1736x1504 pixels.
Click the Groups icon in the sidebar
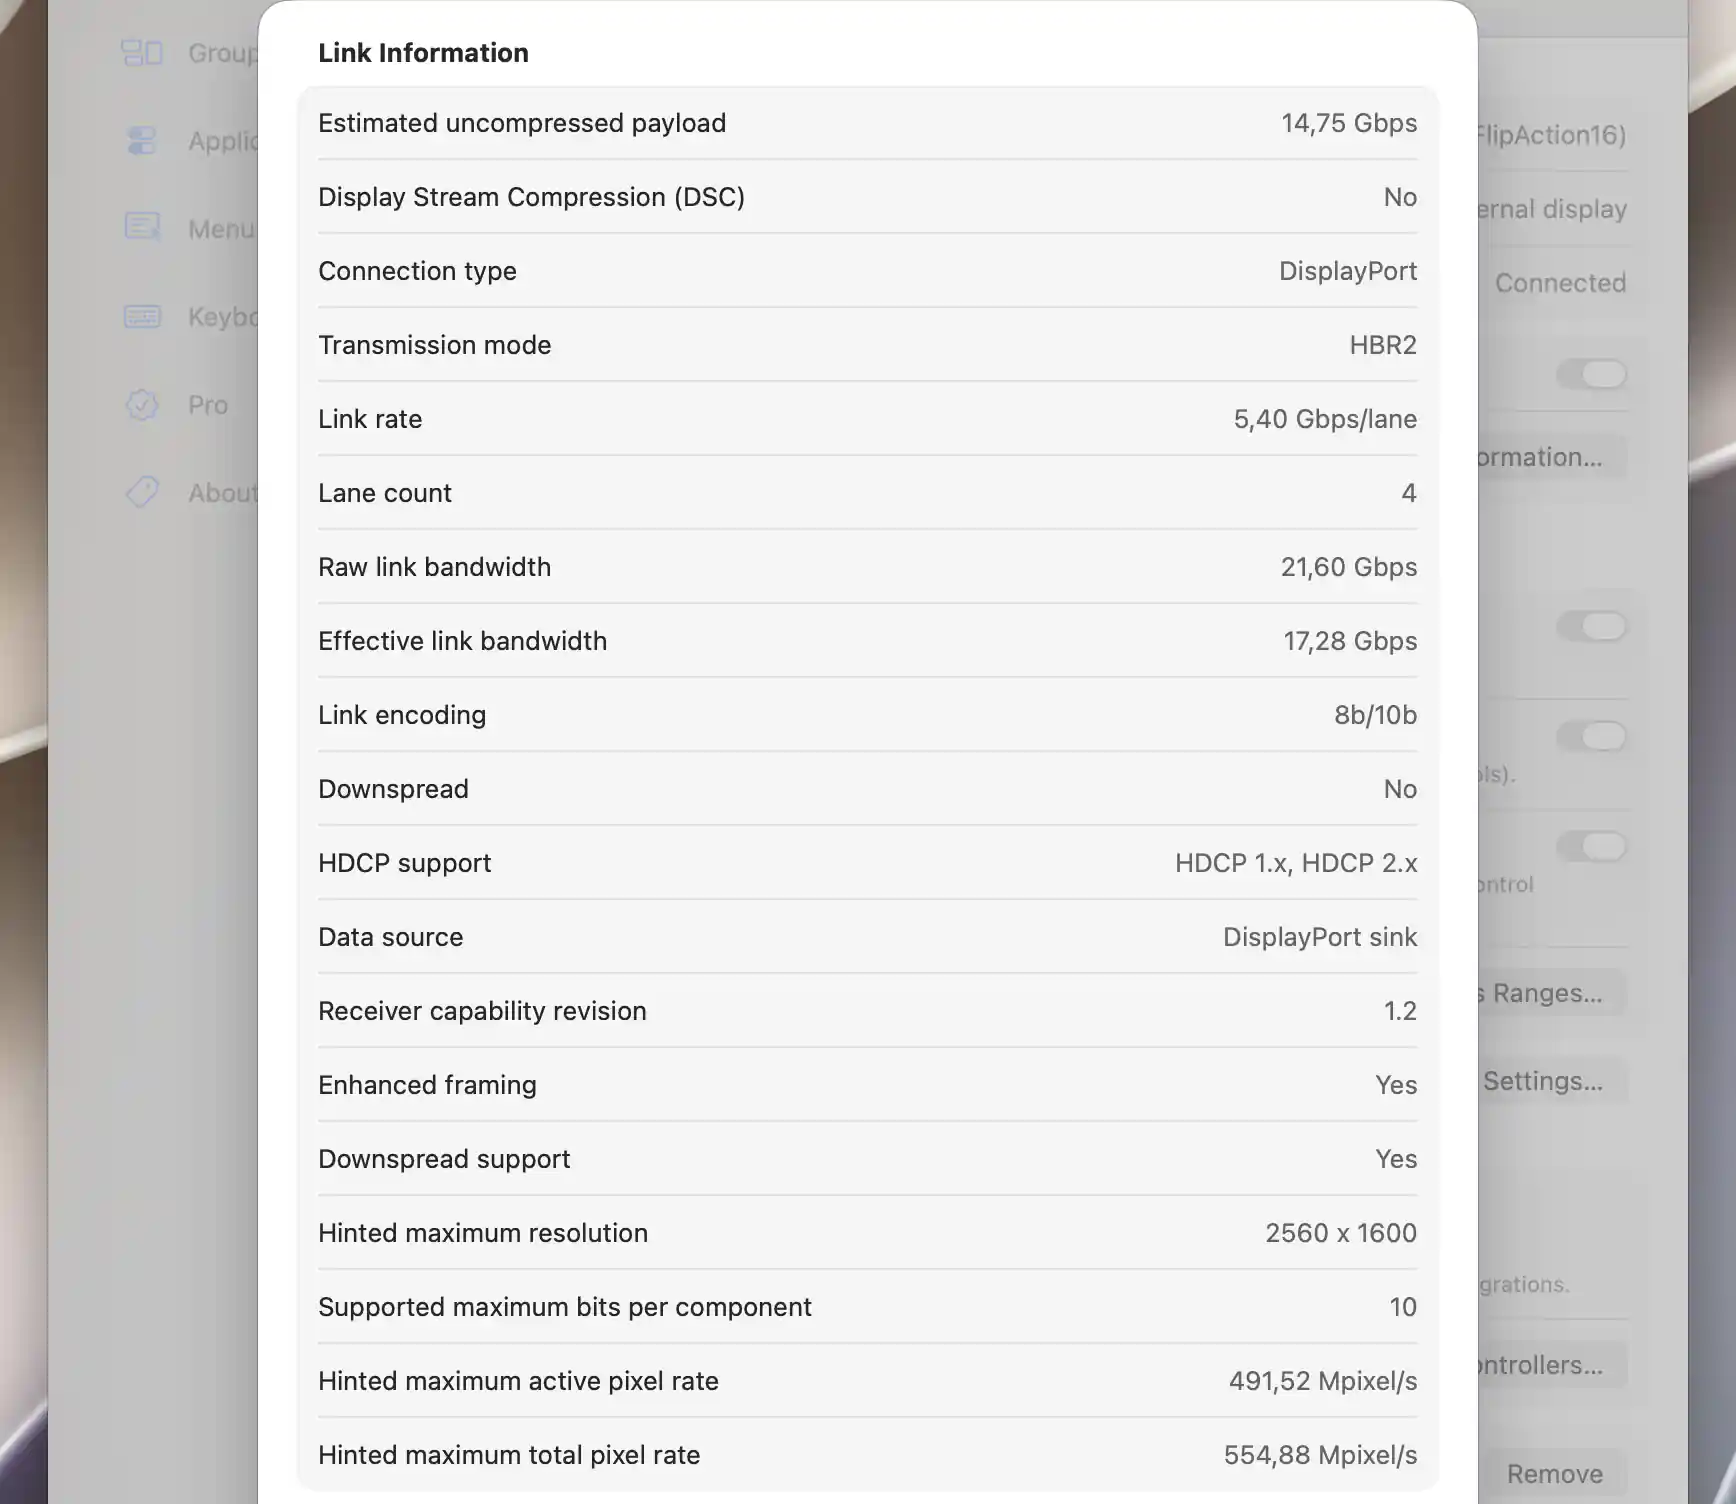142,52
